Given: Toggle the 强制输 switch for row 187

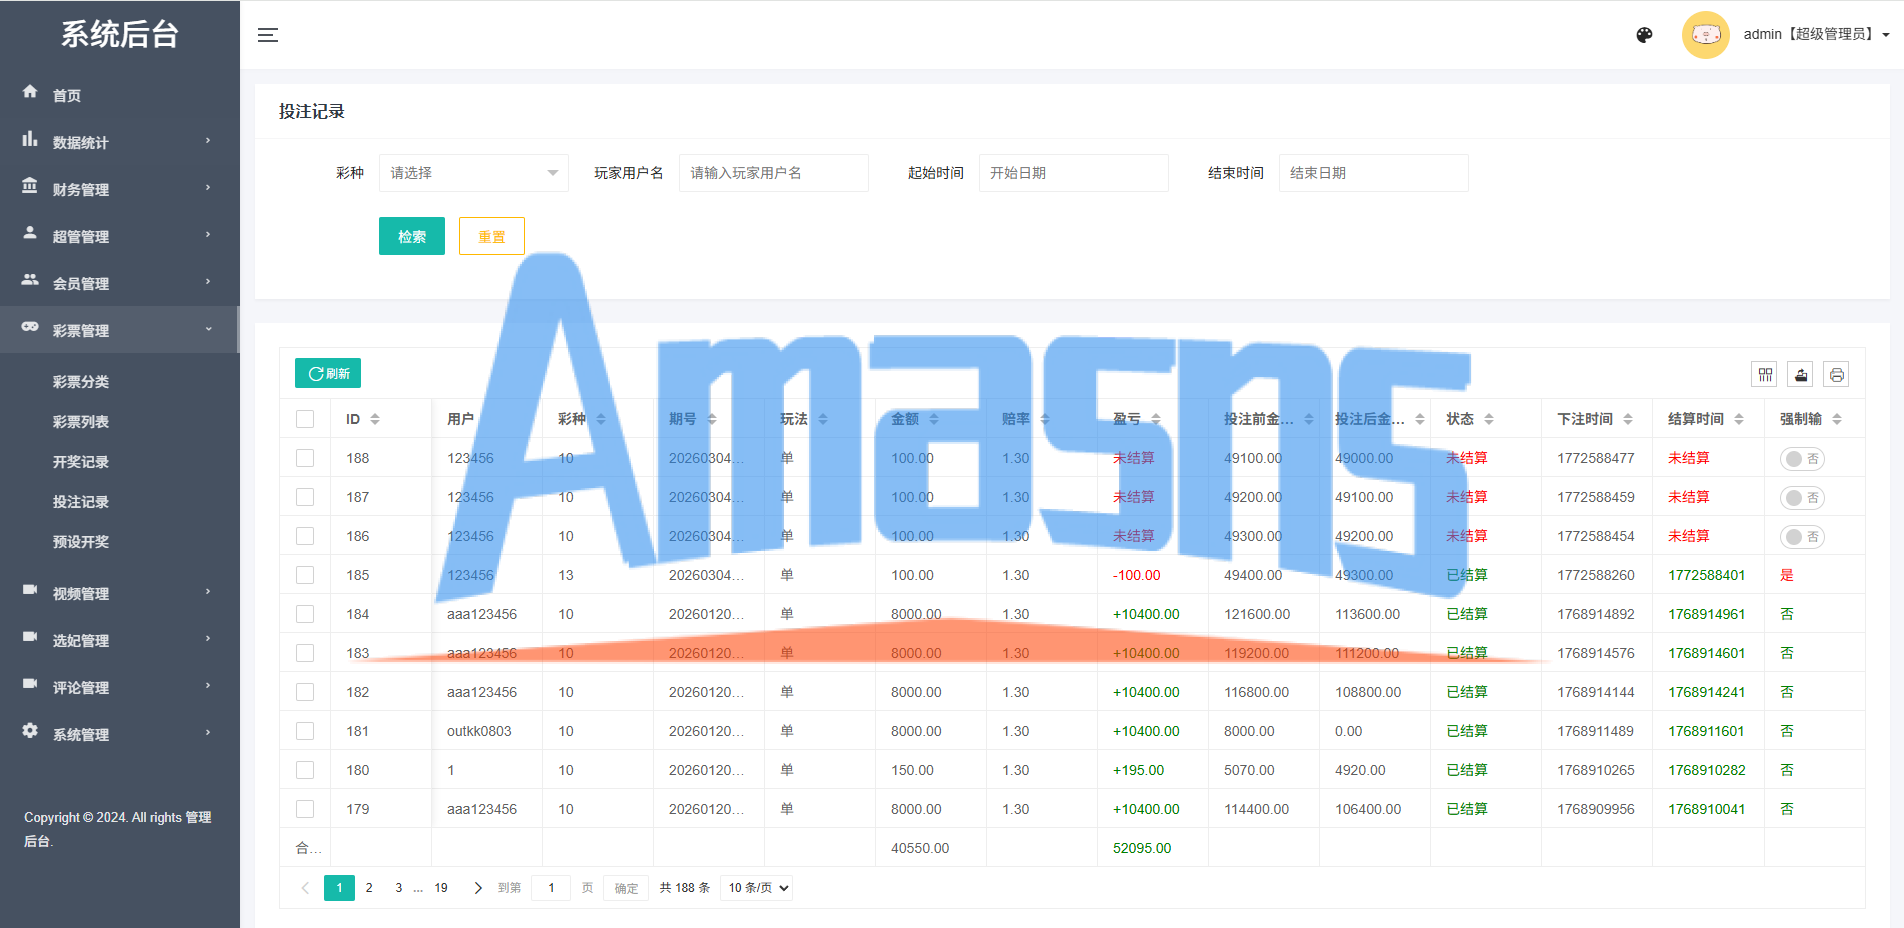Looking at the screenshot, I should 1802,498.
